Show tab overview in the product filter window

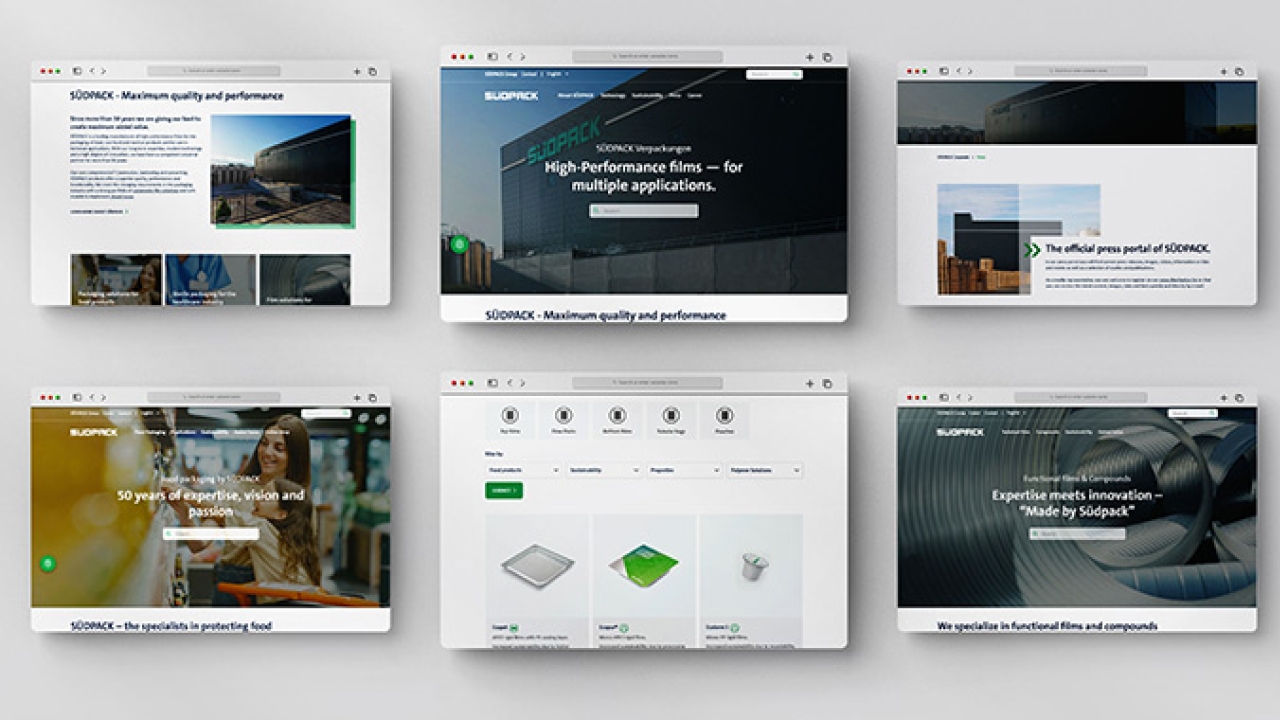(x=827, y=383)
